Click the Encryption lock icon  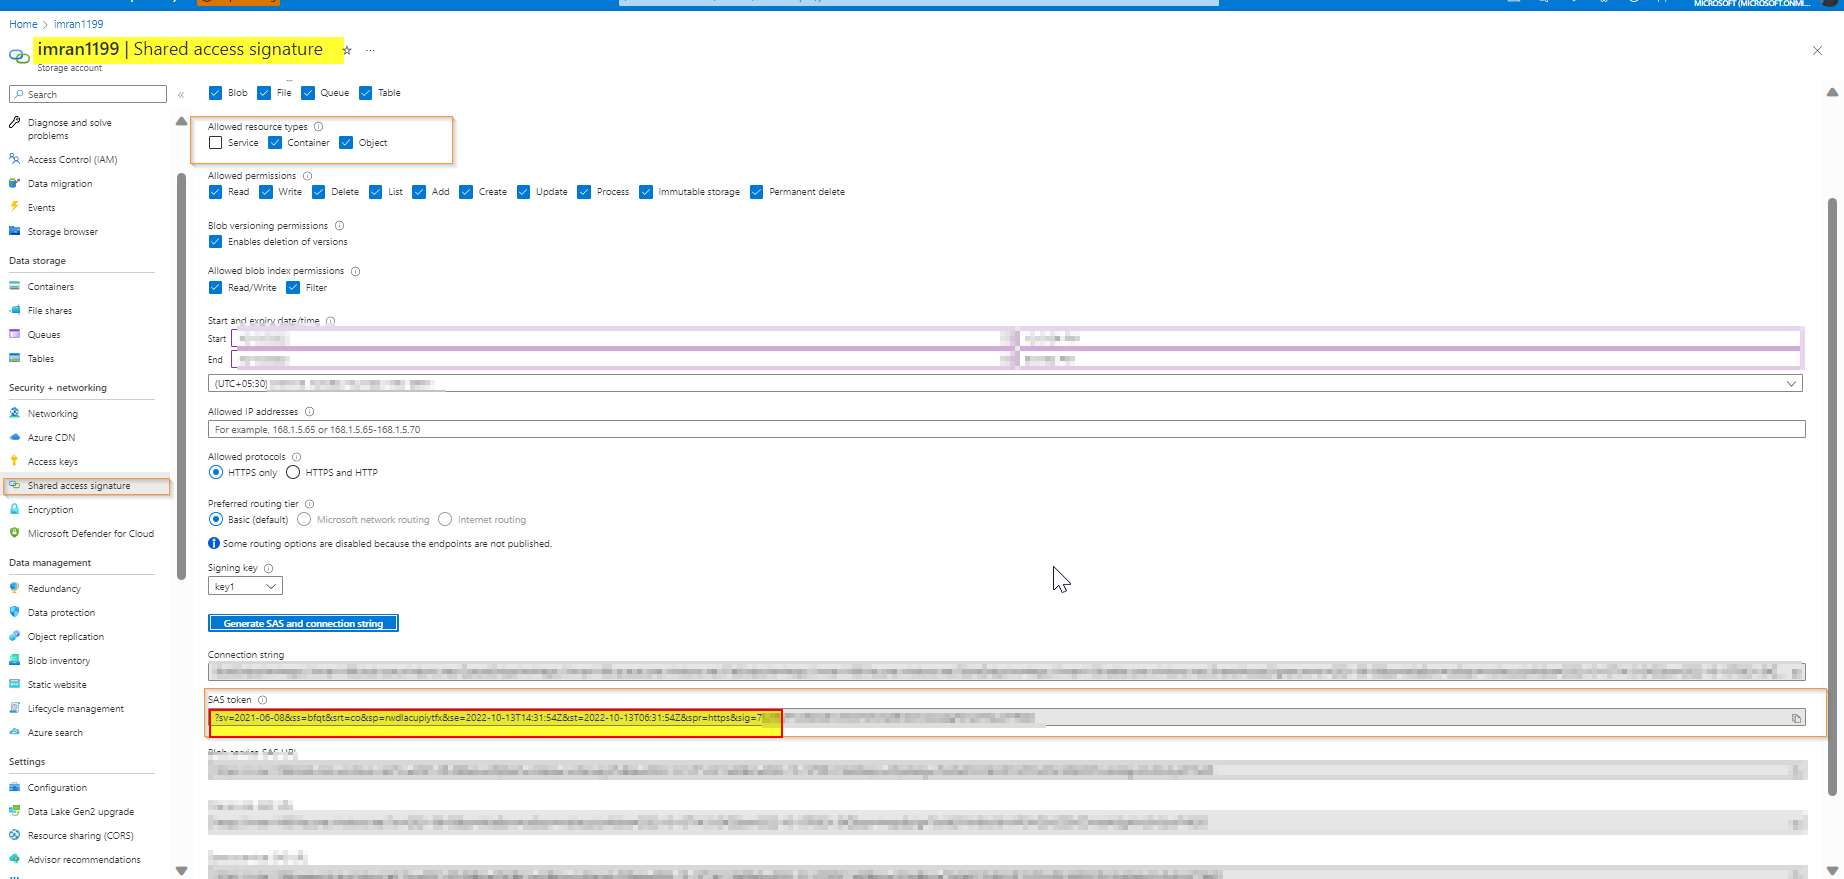click(x=14, y=509)
